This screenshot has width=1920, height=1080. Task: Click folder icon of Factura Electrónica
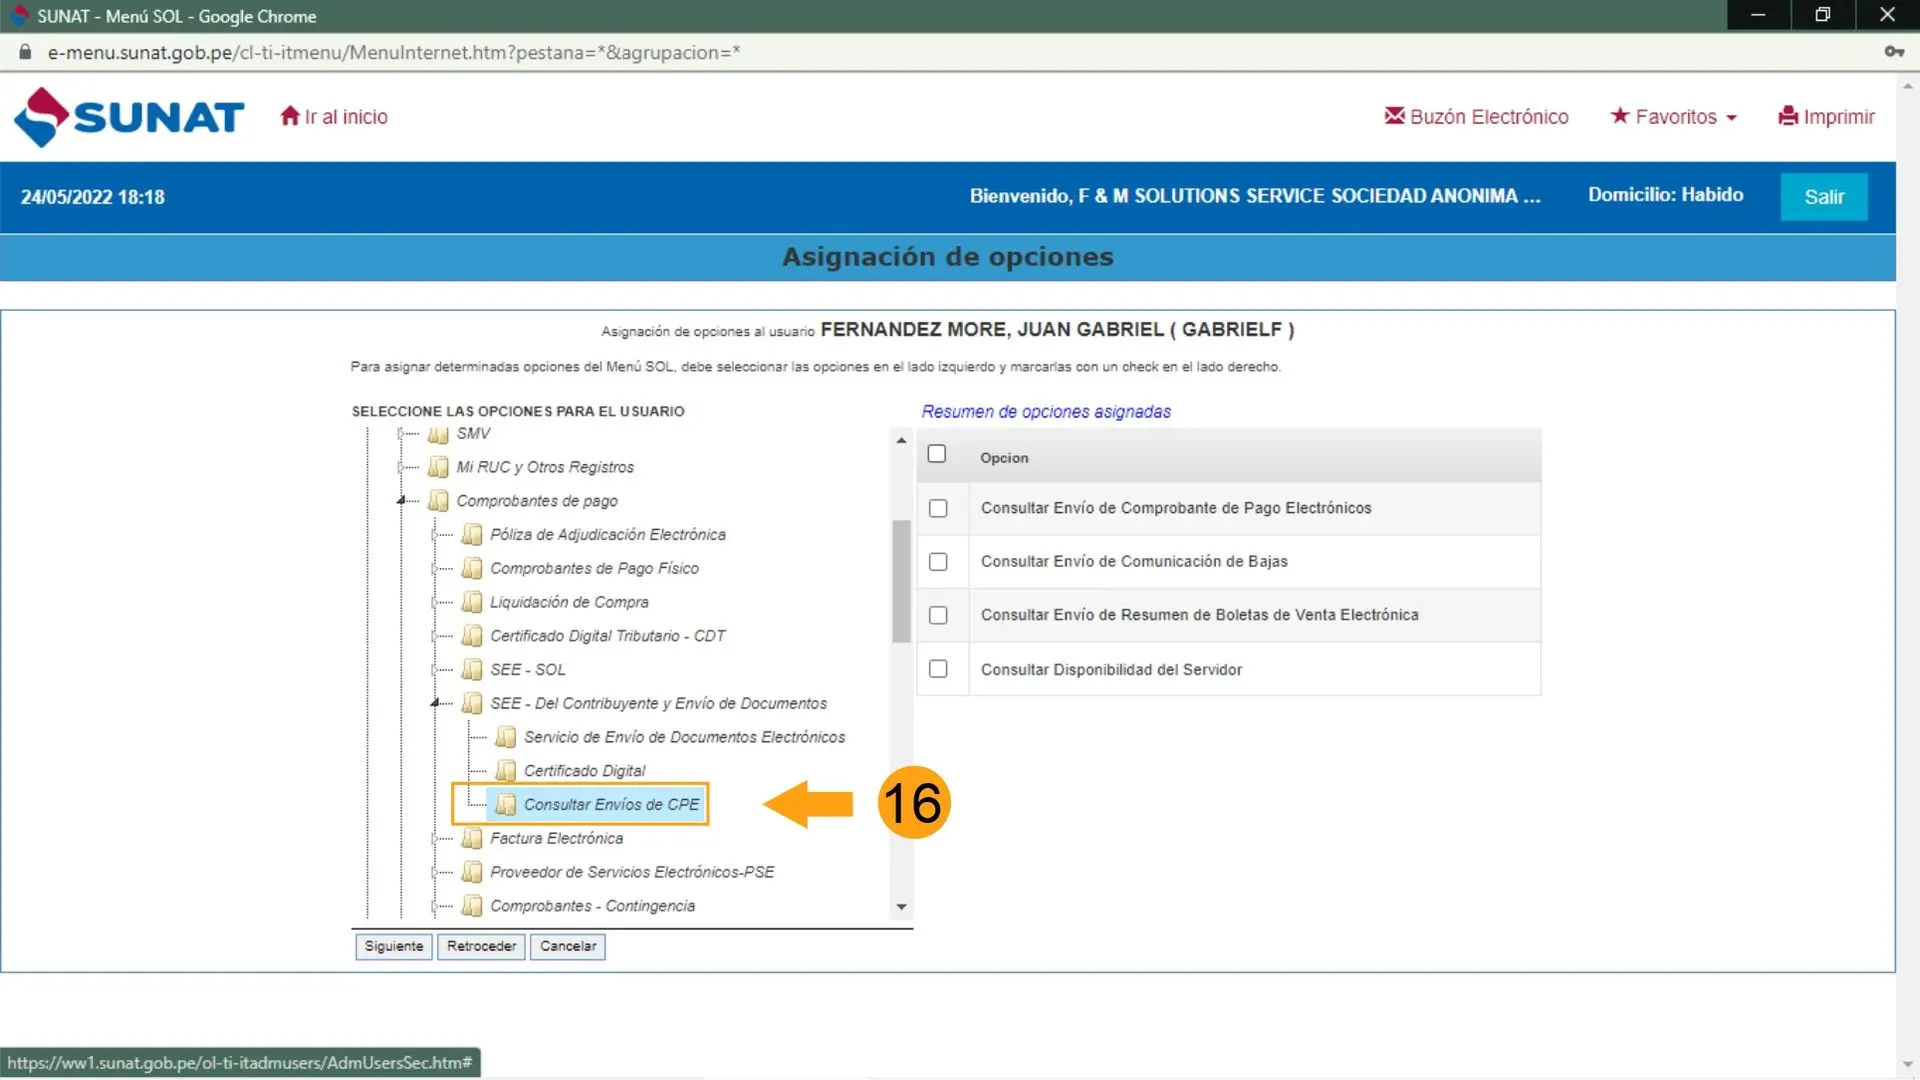click(x=472, y=839)
